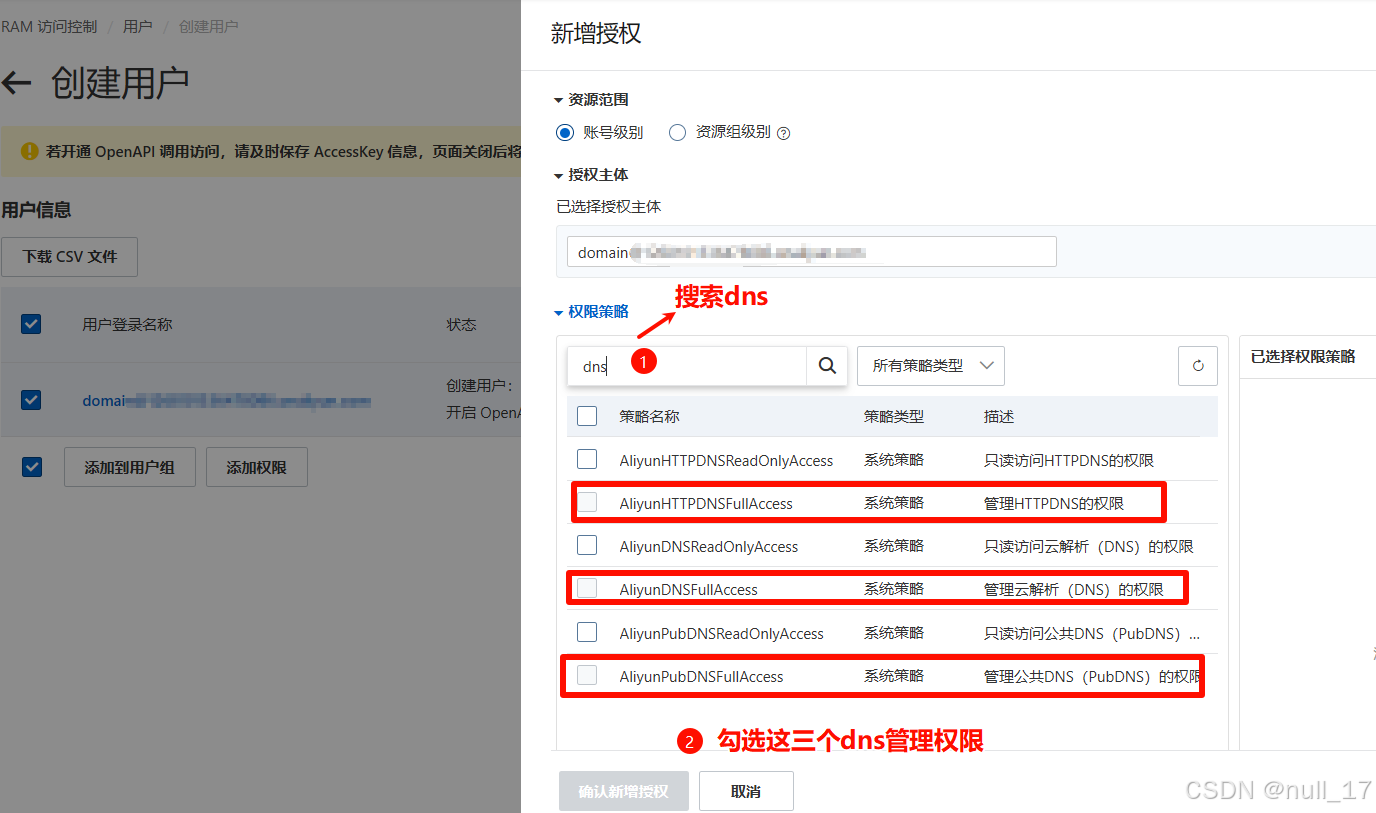Check the select-all checkbox in the 策略名称 header
Viewport: 1376px width, 813px height.
pyautogui.click(x=587, y=416)
